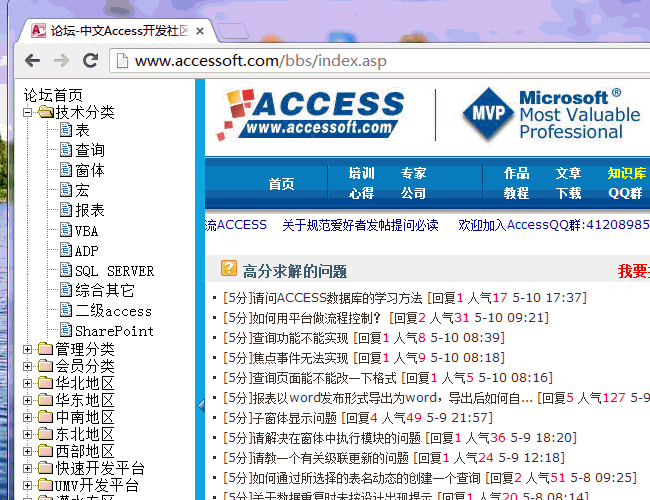Click the document icon beside 报表
The width and height of the screenshot is (650, 500).
(x=66, y=210)
